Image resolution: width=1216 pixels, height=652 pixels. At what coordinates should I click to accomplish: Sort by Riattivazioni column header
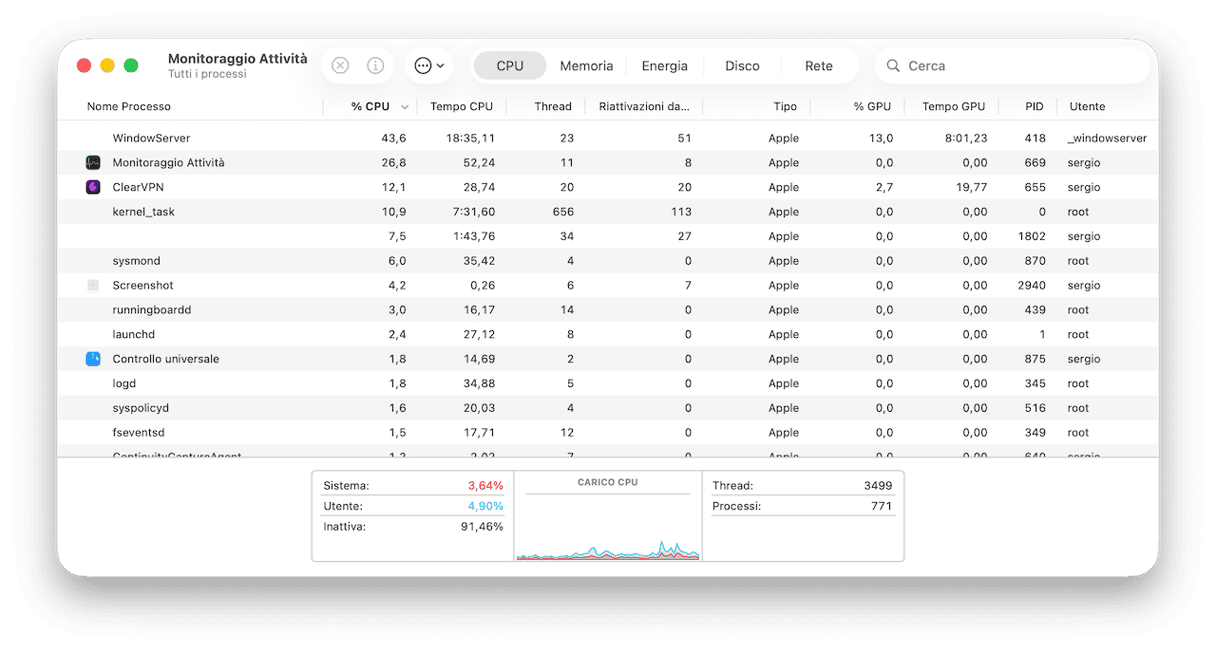tap(644, 106)
